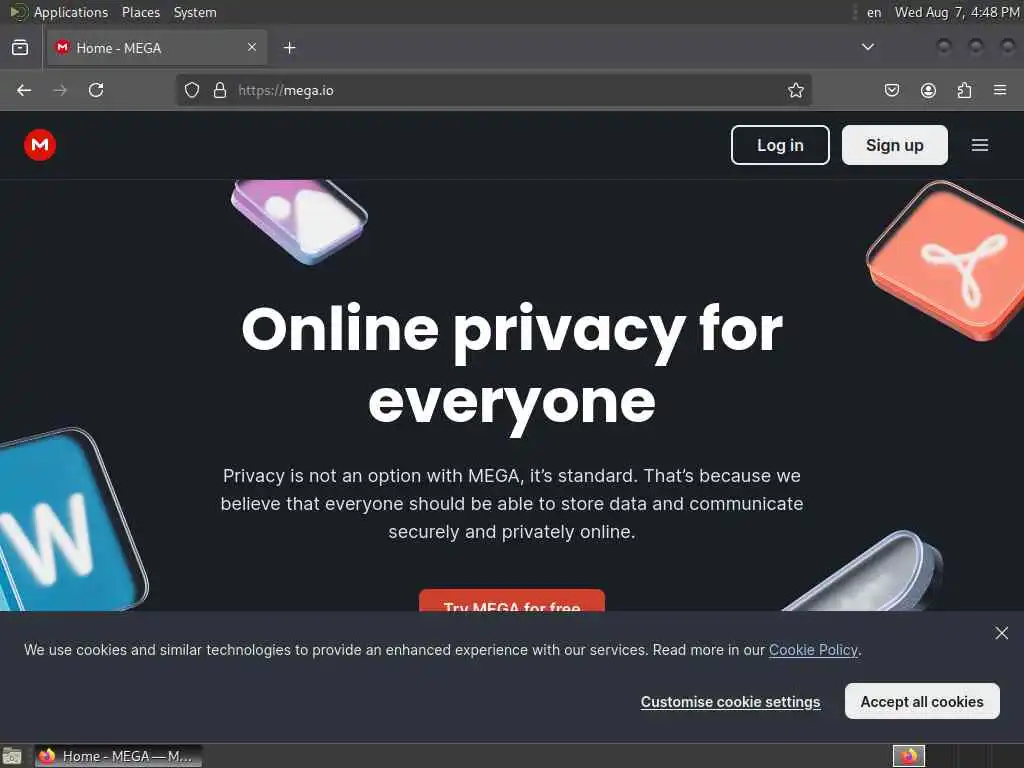The image size is (1024, 768).
Task: Go back to the previous page
Action: coord(24,90)
